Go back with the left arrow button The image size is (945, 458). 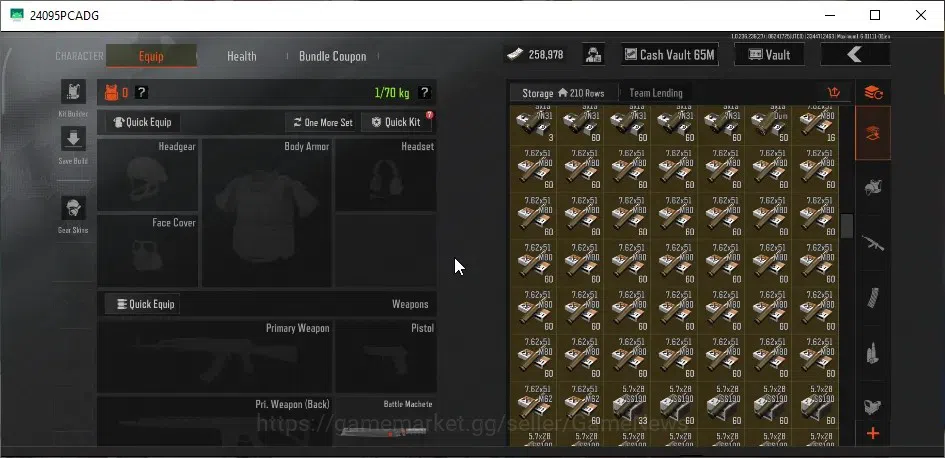tap(855, 55)
